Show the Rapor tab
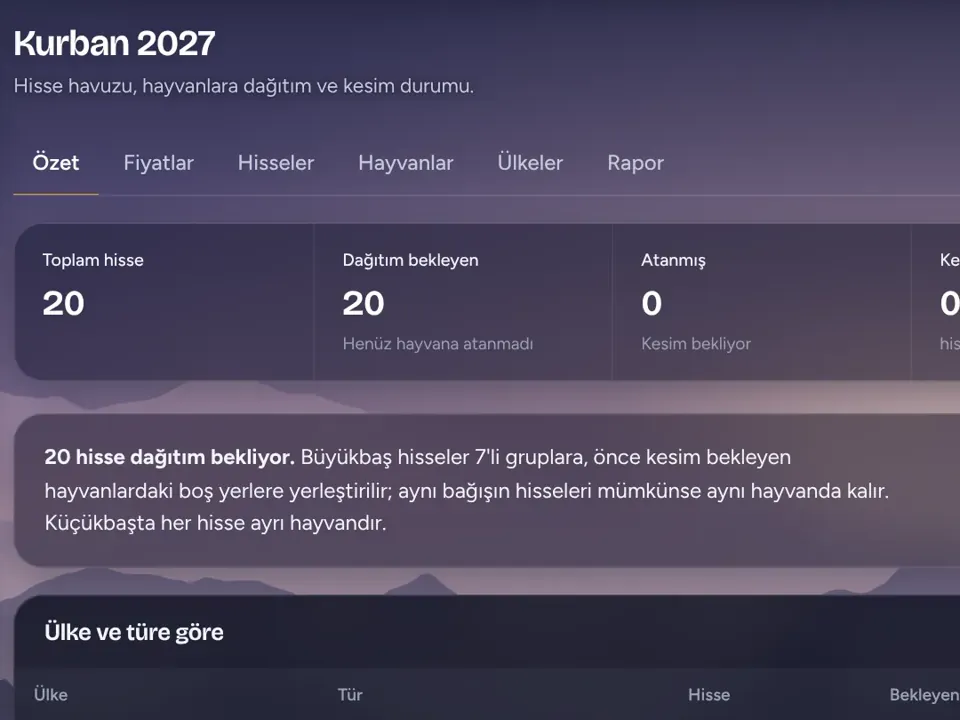Screen dimensions: 960x720 [635, 163]
